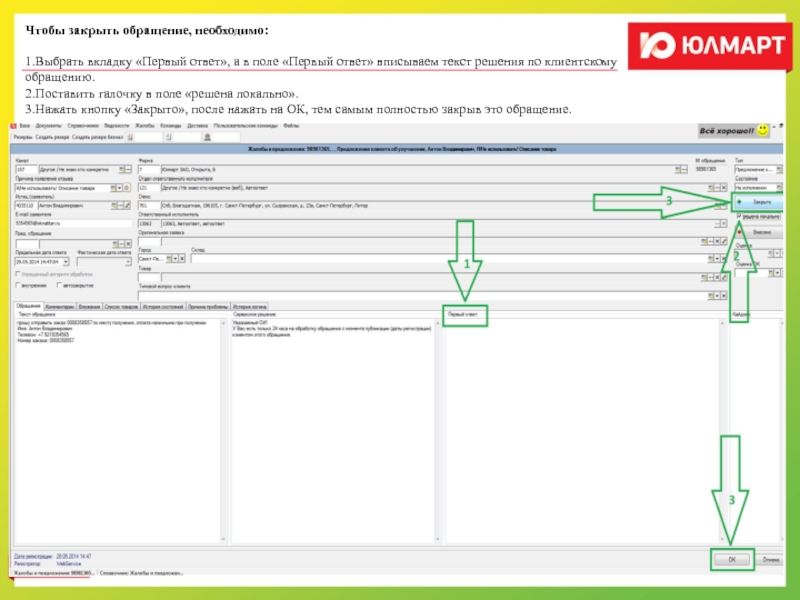Toggle the внутренняя checkbox

[x=18, y=285]
